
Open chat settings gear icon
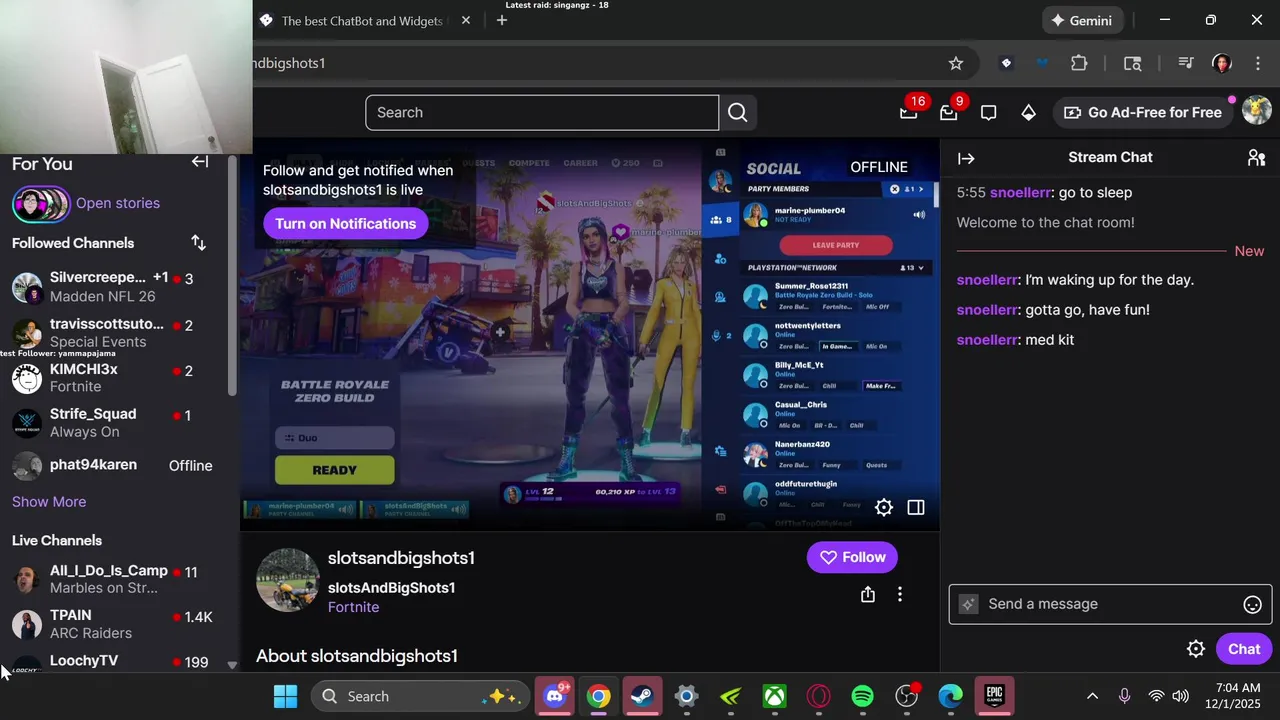[x=1195, y=649]
